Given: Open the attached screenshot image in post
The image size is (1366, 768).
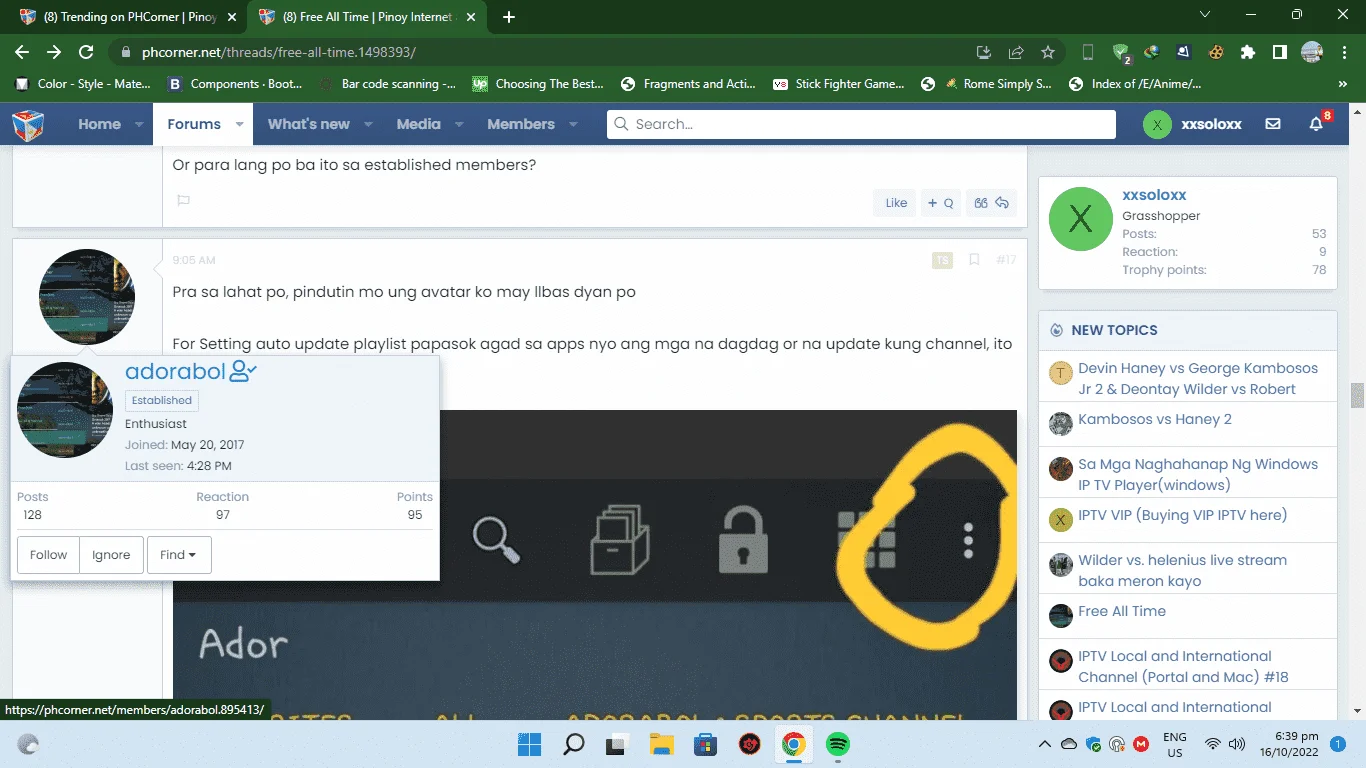Looking at the screenshot, I should coord(595,565).
